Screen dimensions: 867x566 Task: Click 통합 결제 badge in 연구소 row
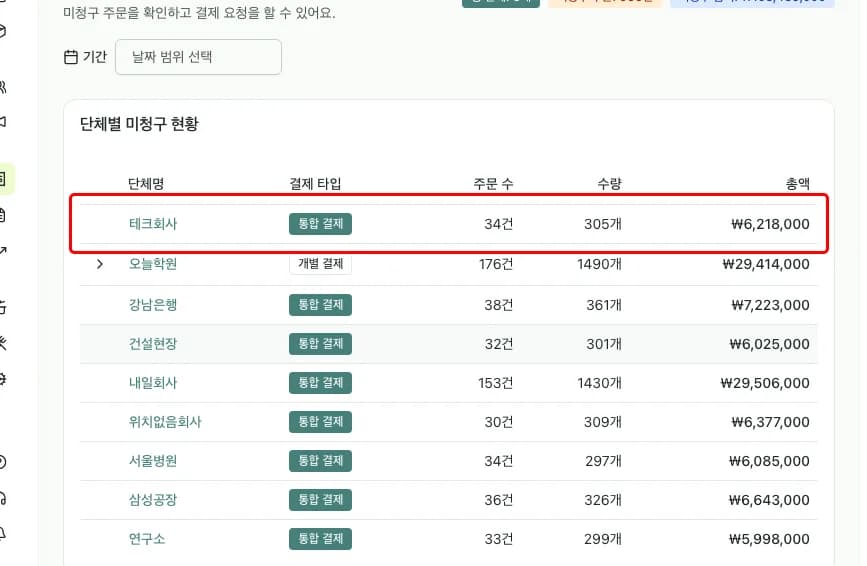coord(320,539)
